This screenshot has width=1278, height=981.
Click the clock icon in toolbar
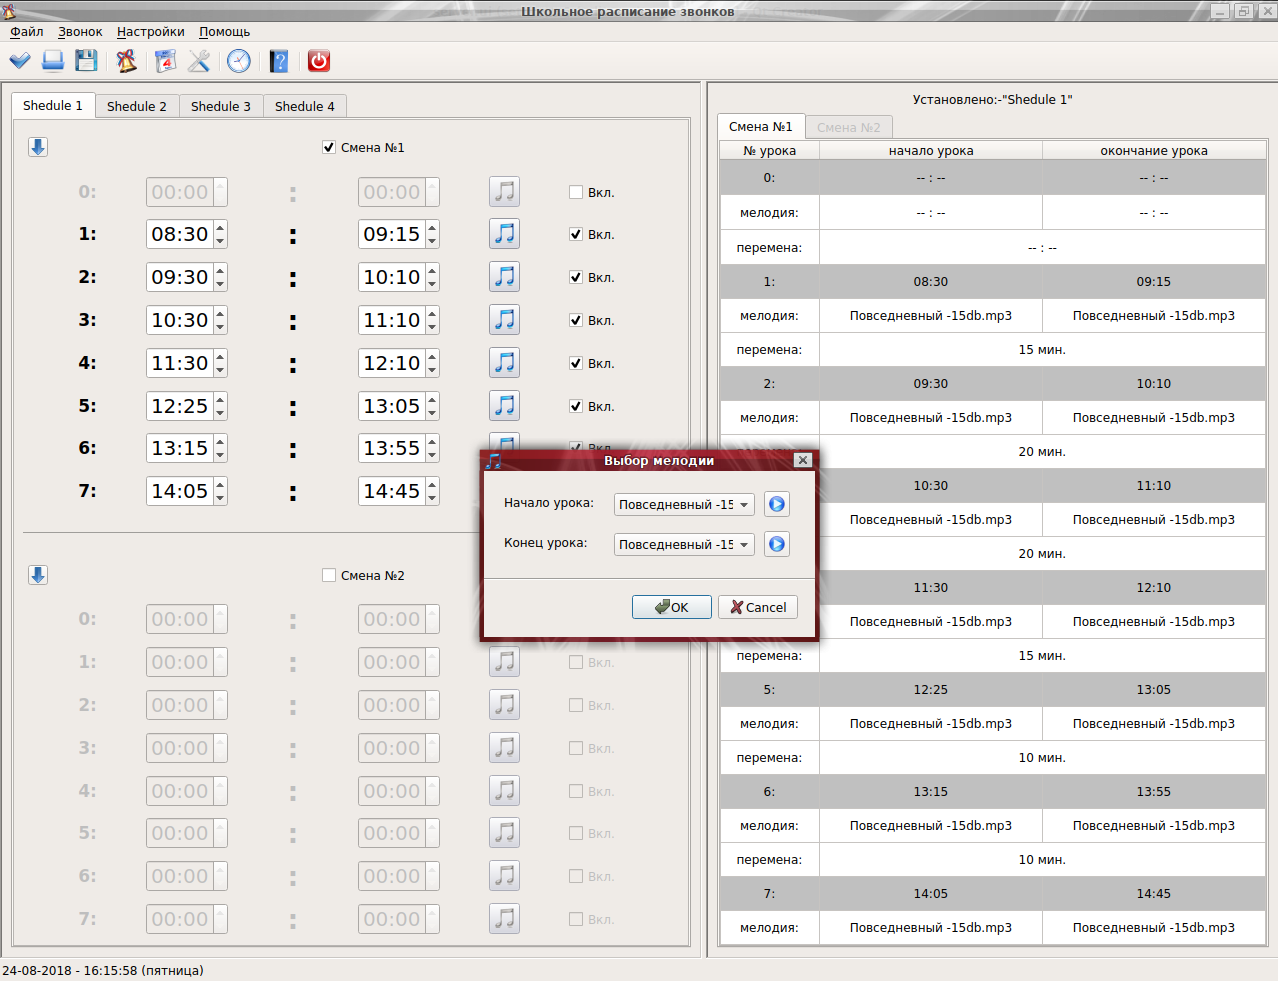click(239, 61)
